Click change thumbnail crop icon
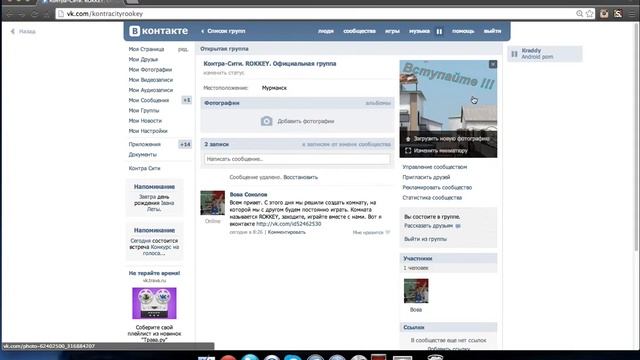This screenshot has height=360, width=640. tap(408, 151)
